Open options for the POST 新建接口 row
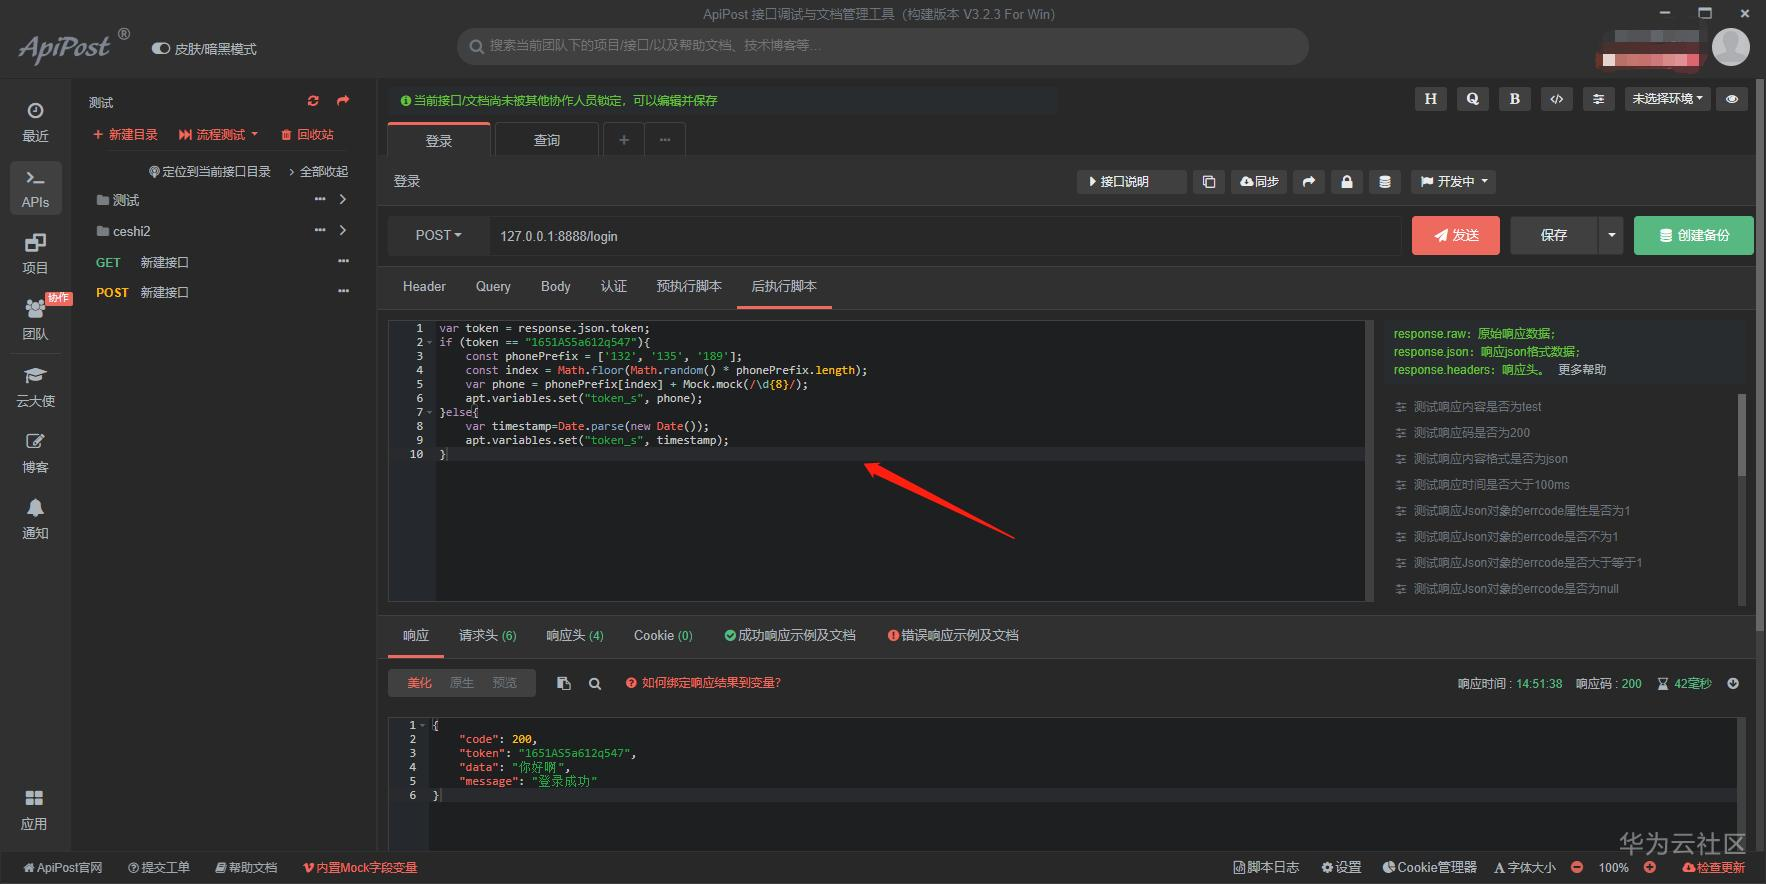Screen dimensions: 1766x884 [x=344, y=292]
